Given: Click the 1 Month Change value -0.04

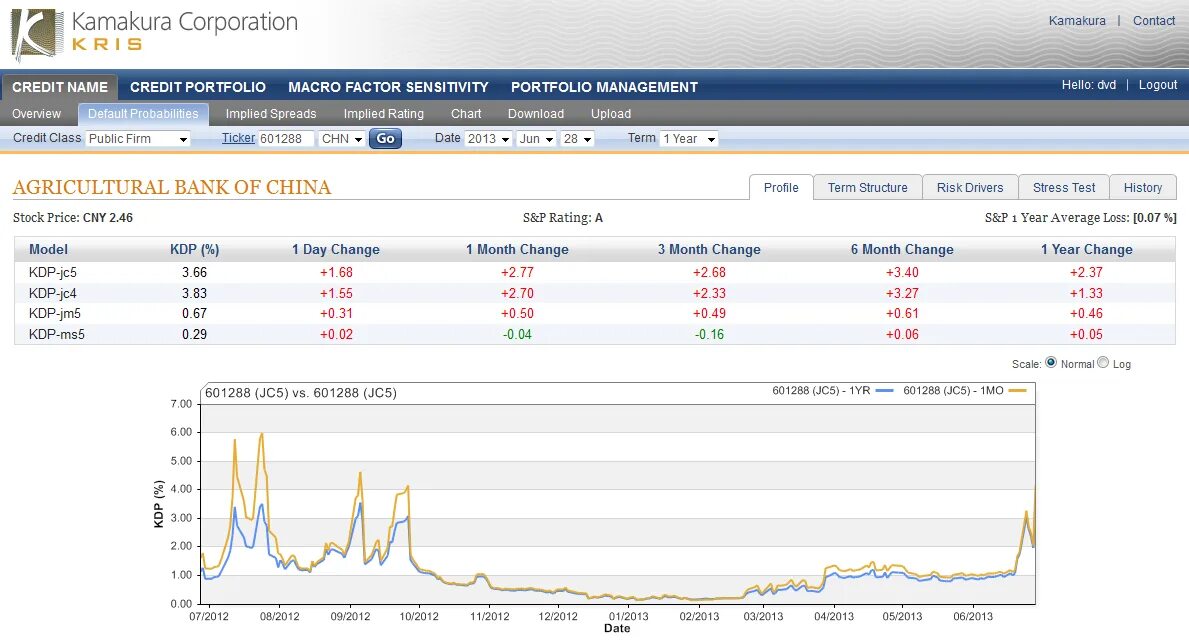Looking at the screenshot, I should (x=517, y=334).
